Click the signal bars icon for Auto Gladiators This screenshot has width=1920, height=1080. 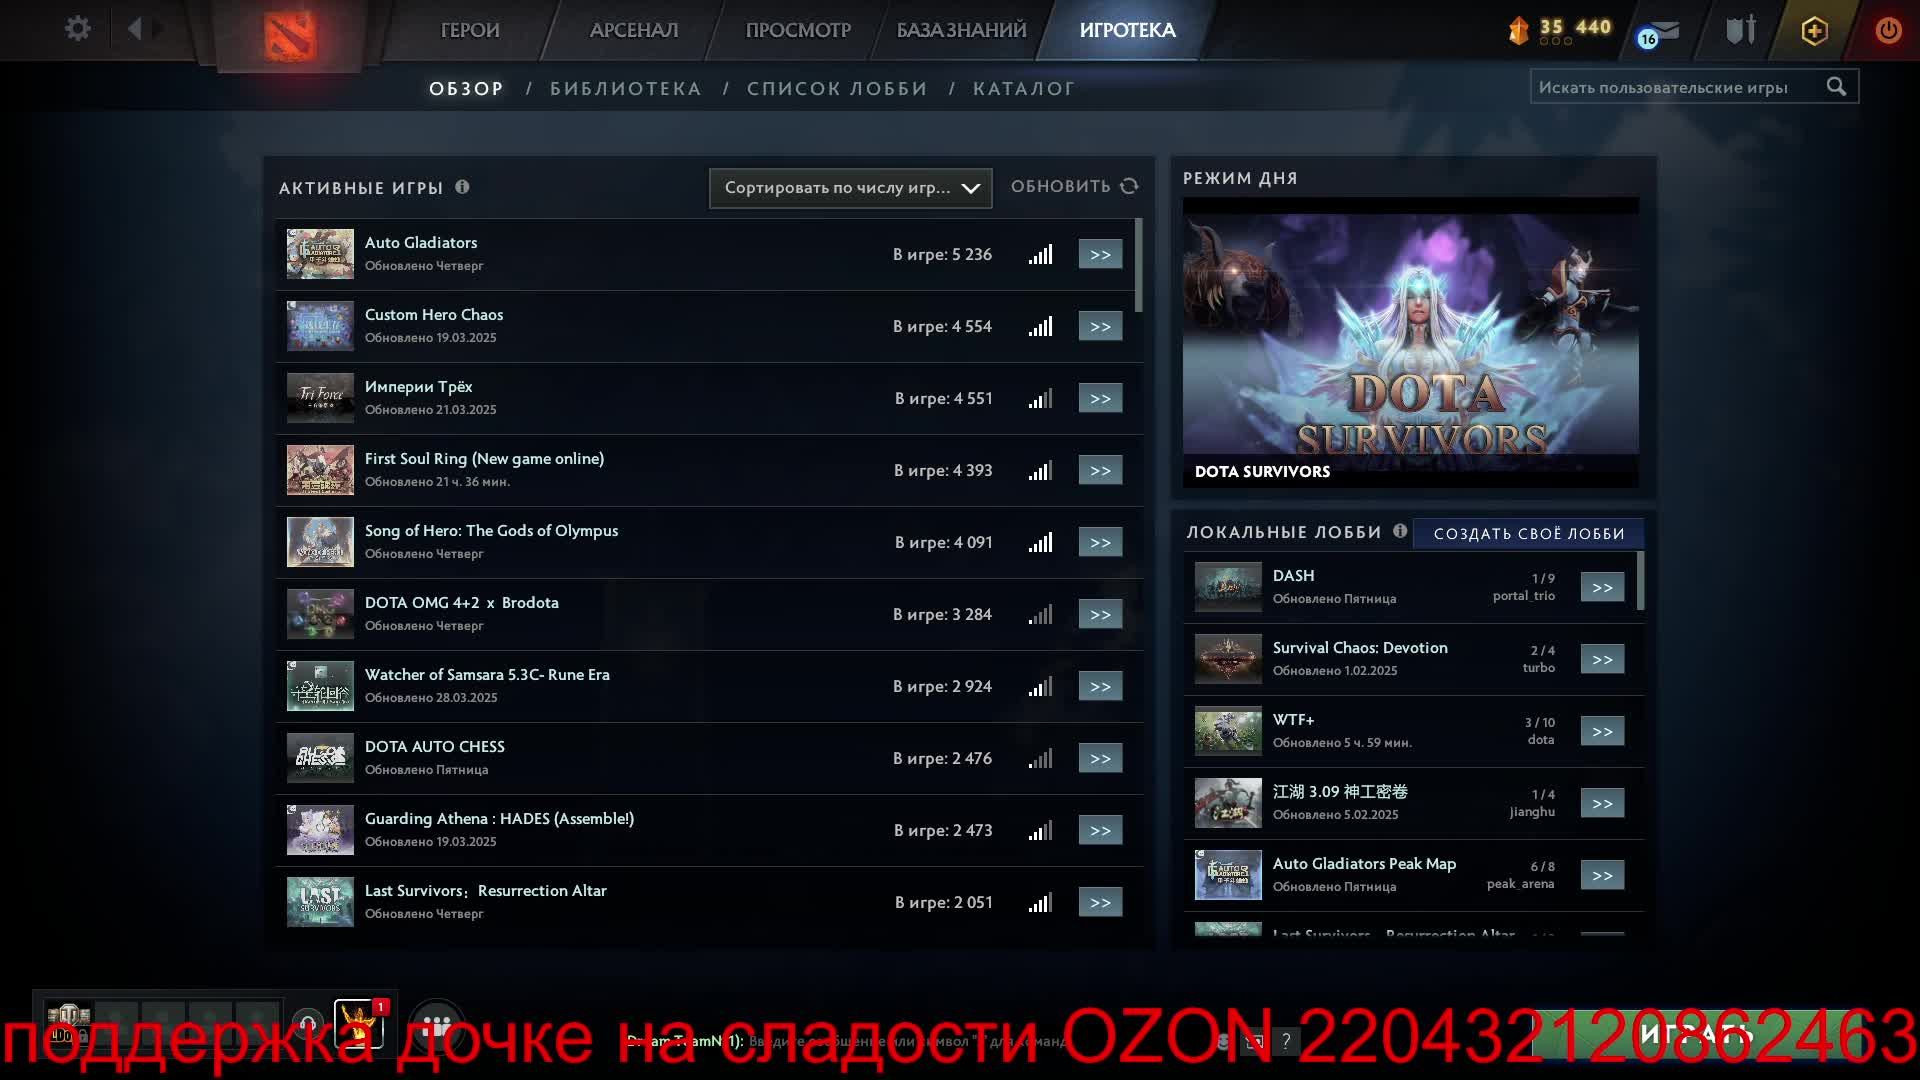point(1040,255)
